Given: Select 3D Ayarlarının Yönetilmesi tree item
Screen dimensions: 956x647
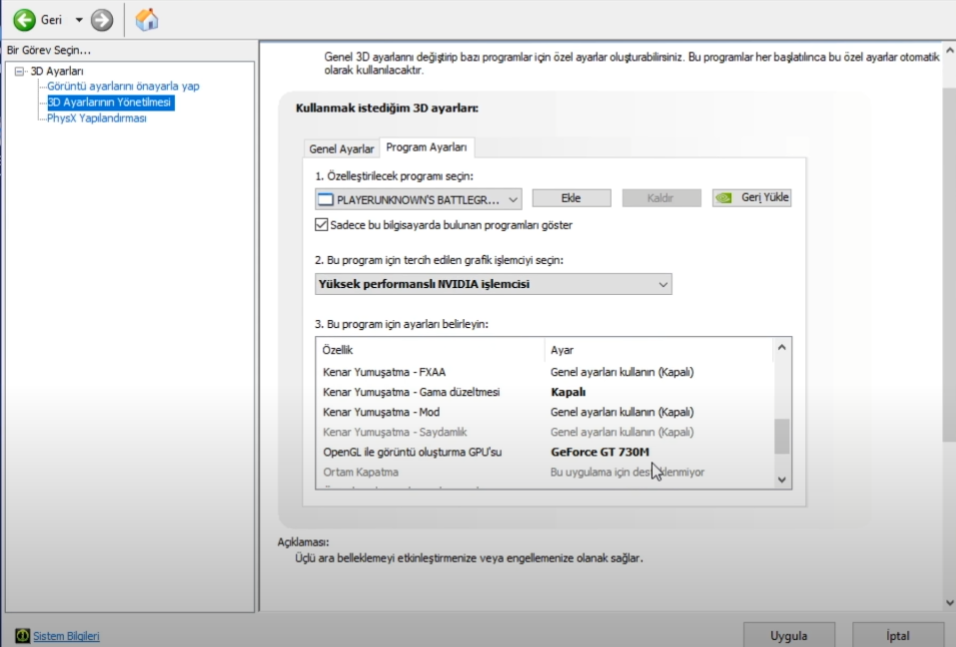Looking at the screenshot, I should (110, 102).
